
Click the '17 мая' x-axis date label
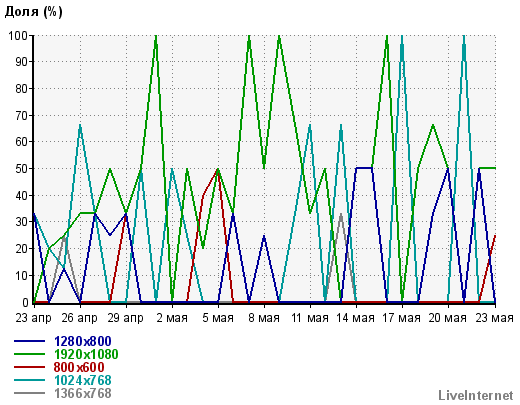point(402,318)
